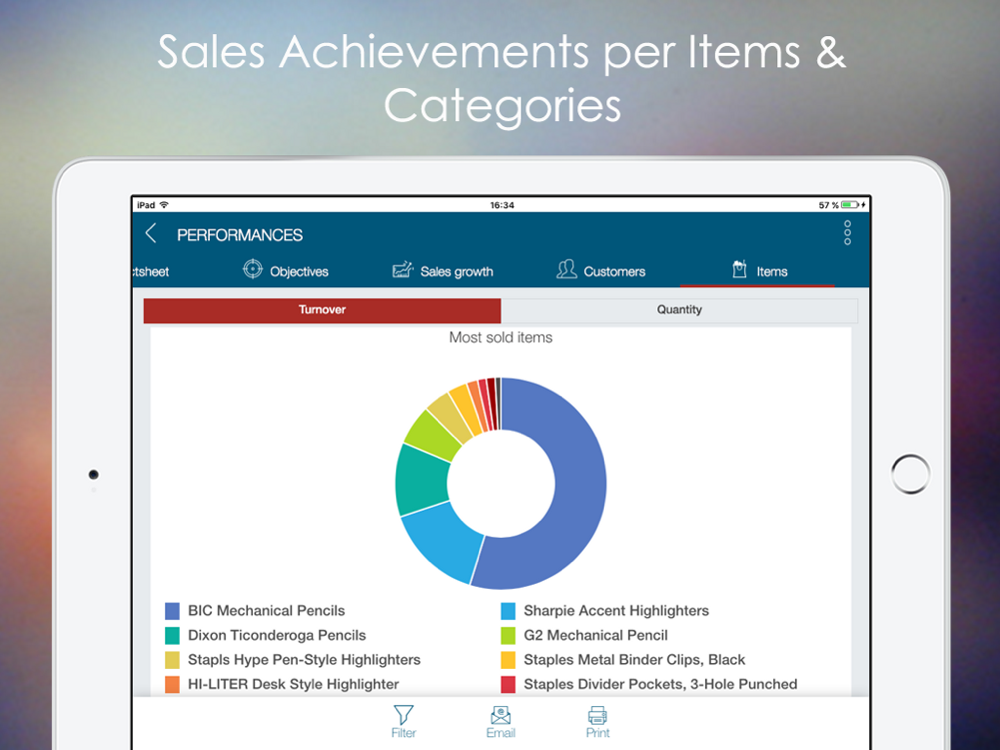This screenshot has height=750, width=1000.
Task: Tap the light blue donut slice
Action: pos(441,542)
